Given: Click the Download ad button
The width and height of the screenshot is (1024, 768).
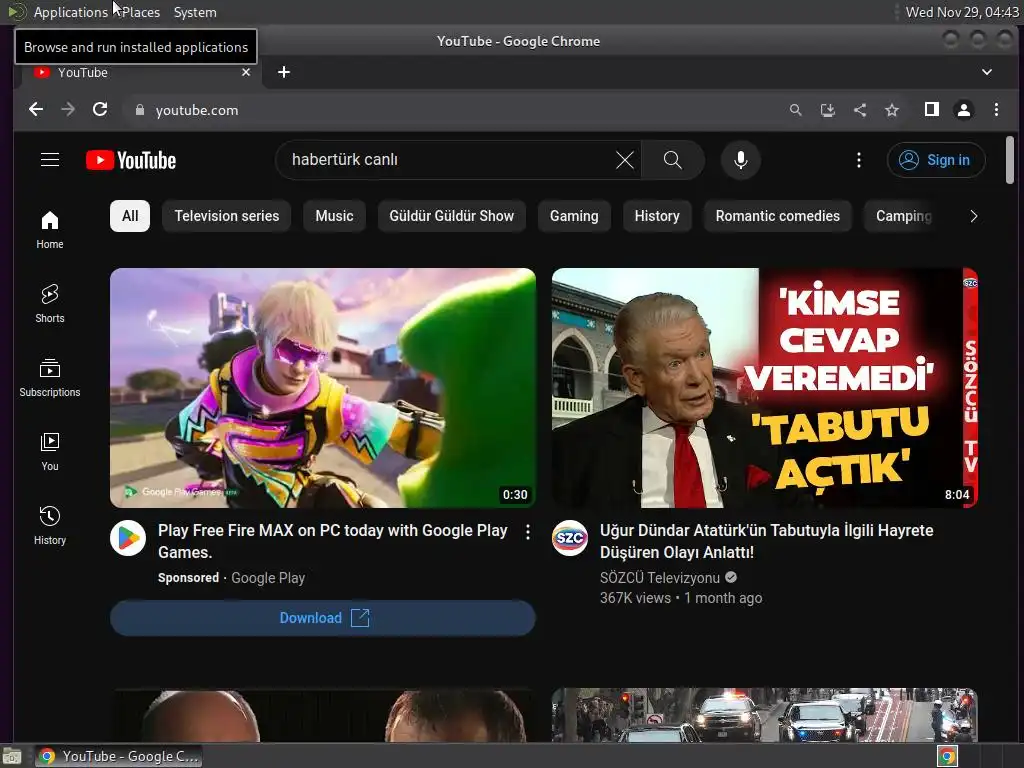Looking at the screenshot, I should (323, 618).
